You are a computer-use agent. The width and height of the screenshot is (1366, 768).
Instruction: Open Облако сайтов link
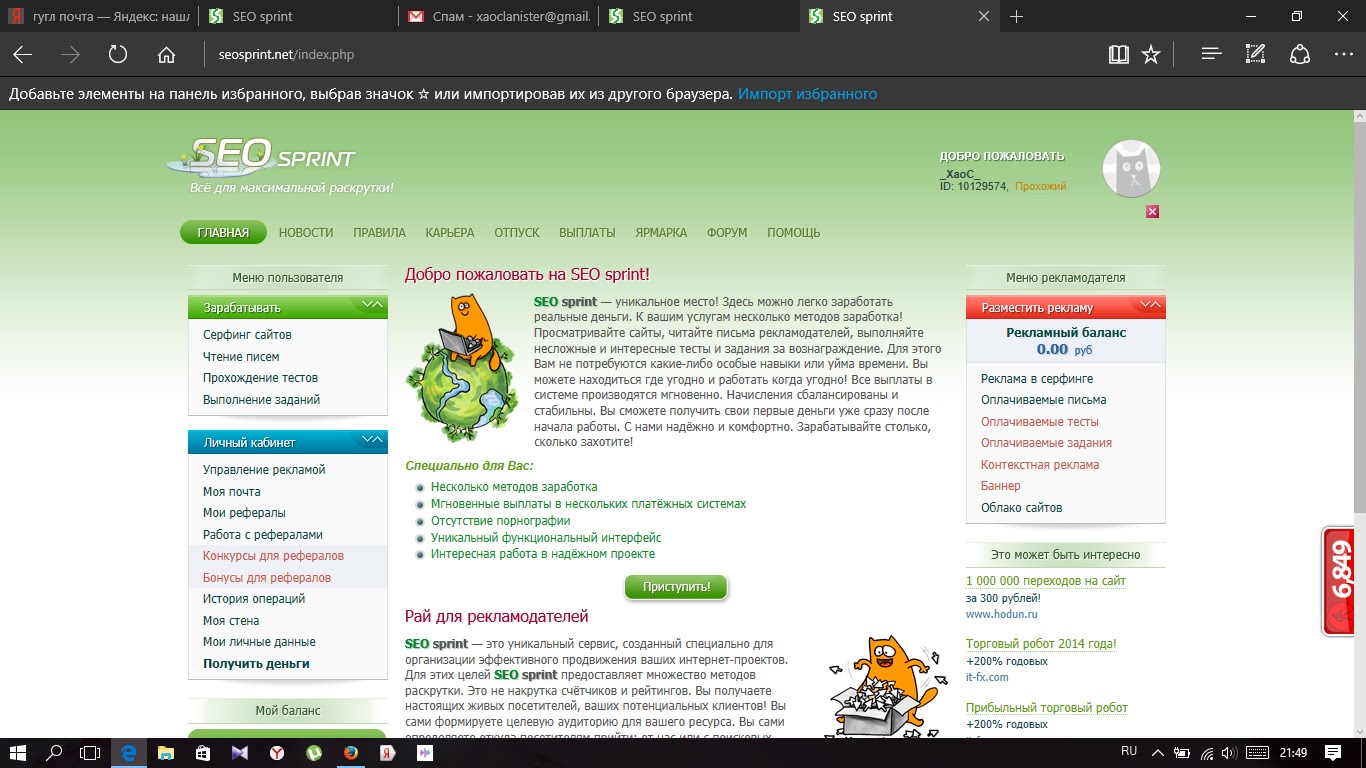(x=1021, y=507)
